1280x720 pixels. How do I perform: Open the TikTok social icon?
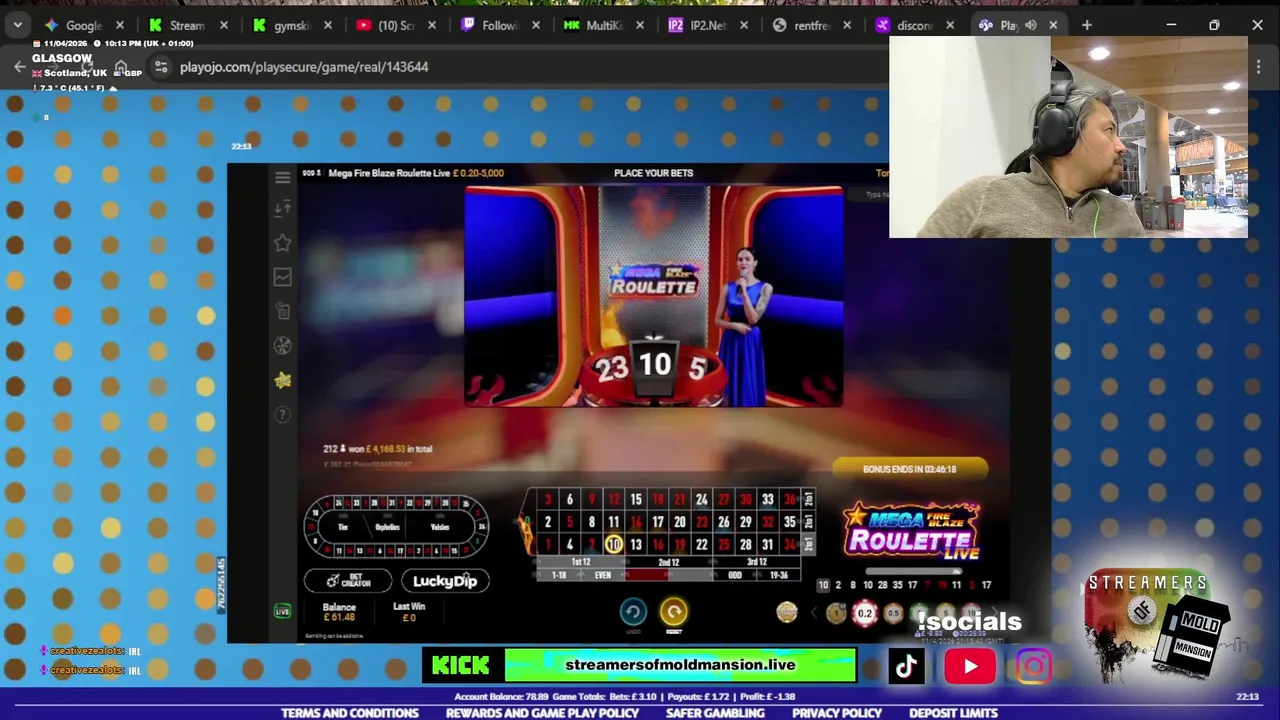(x=906, y=666)
